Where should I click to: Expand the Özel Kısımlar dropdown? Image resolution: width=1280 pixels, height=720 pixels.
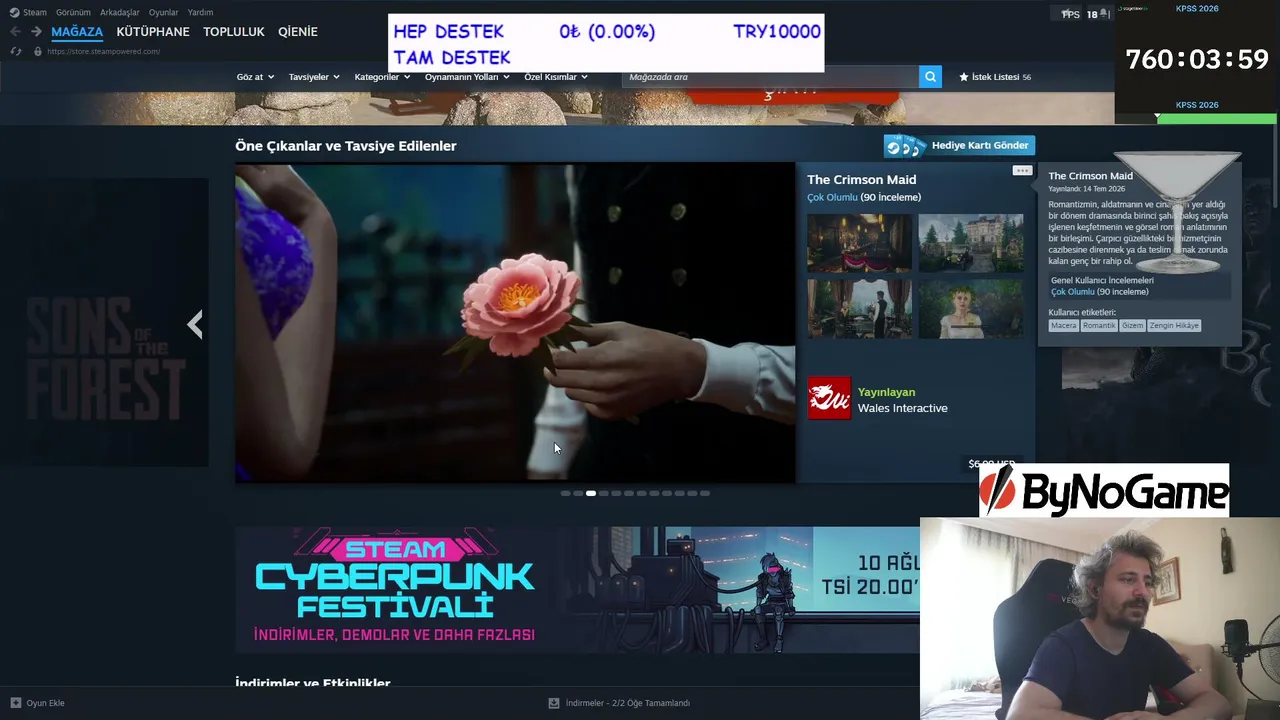point(556,77)
